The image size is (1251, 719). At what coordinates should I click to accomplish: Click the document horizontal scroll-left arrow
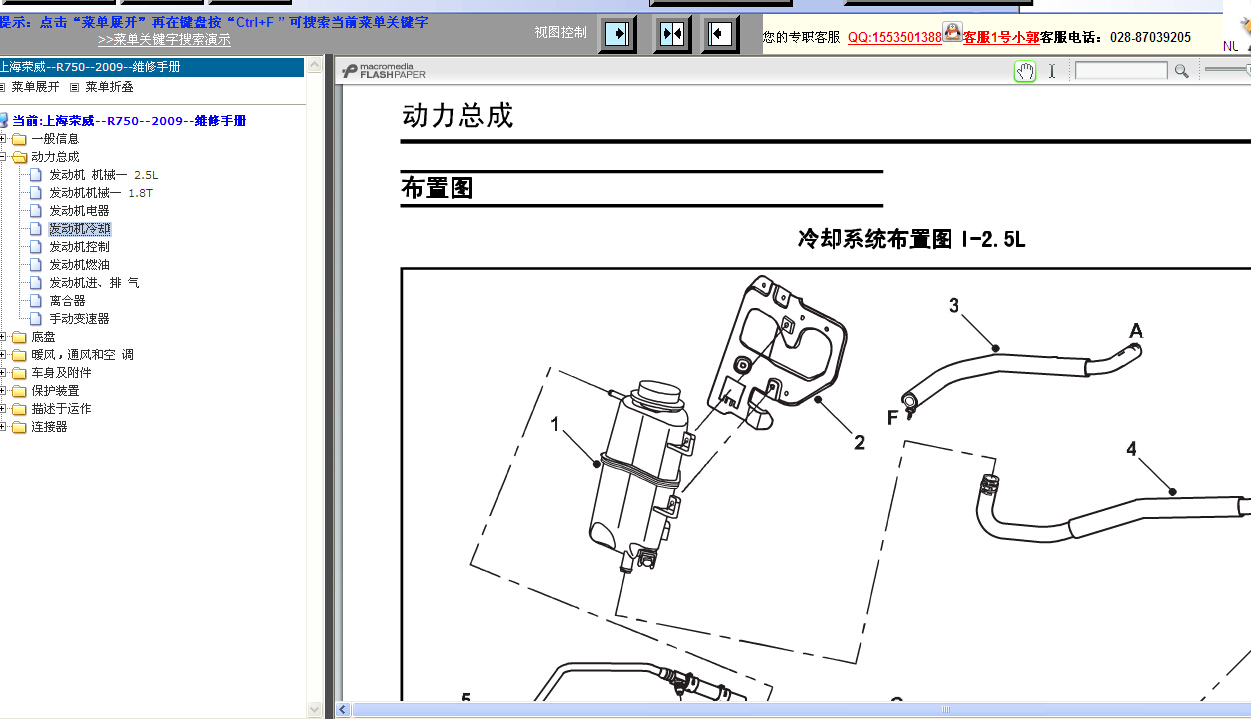click(x=343, y=710)
